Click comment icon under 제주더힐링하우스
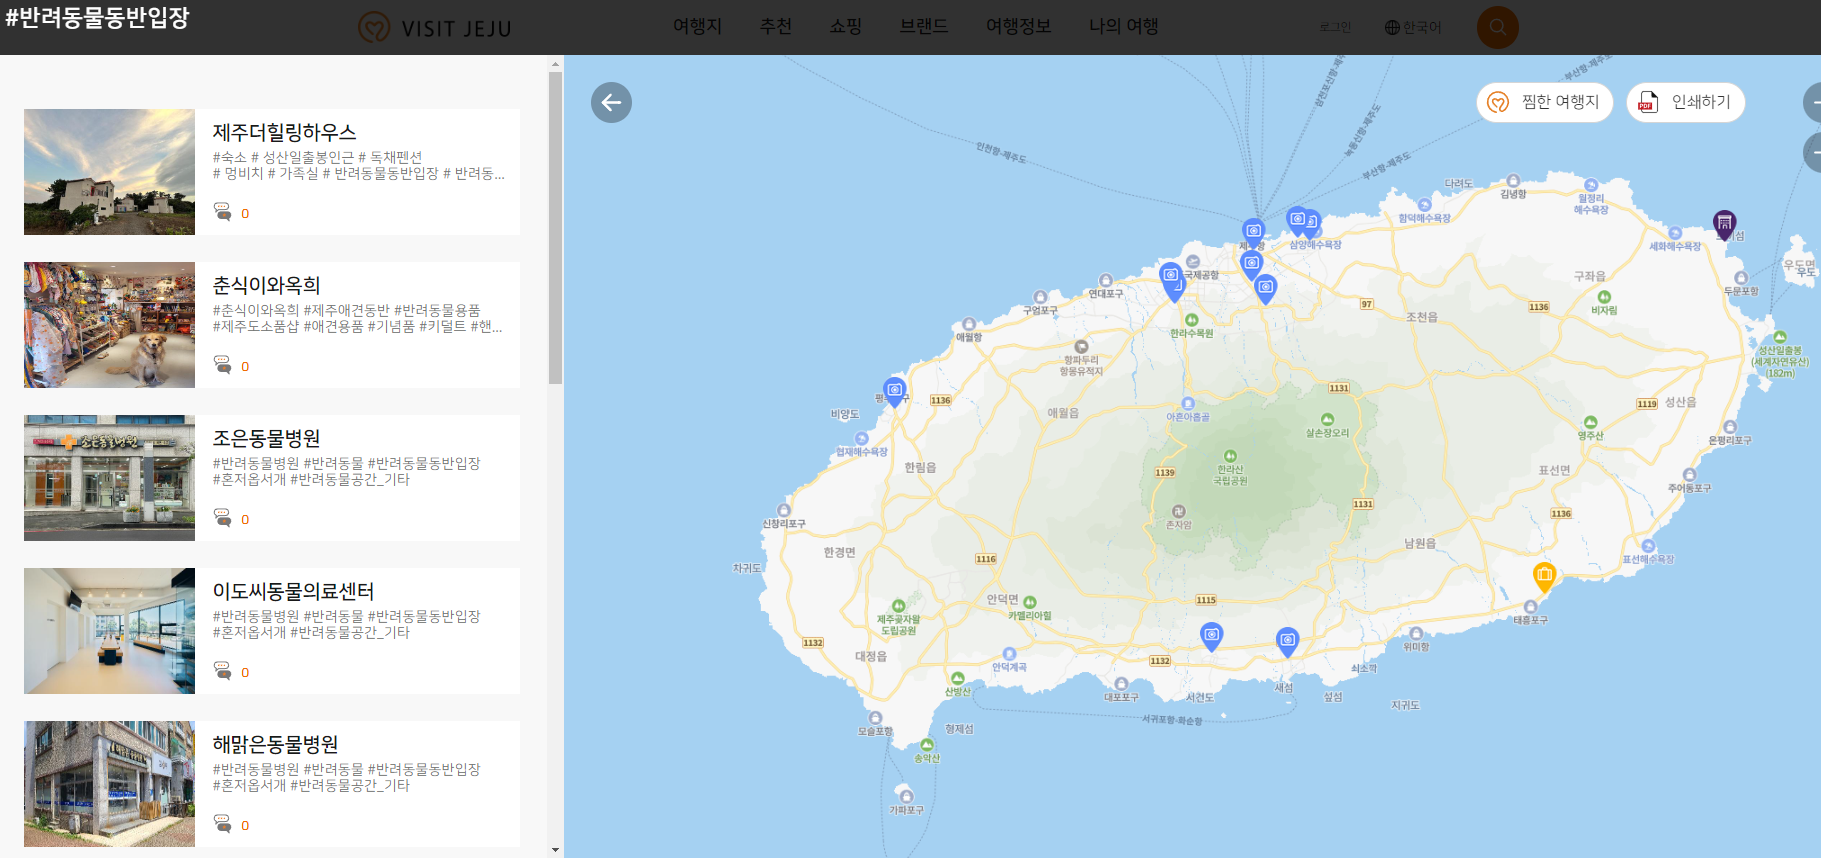Screen dimensions: 1821x858 [222, 212]
